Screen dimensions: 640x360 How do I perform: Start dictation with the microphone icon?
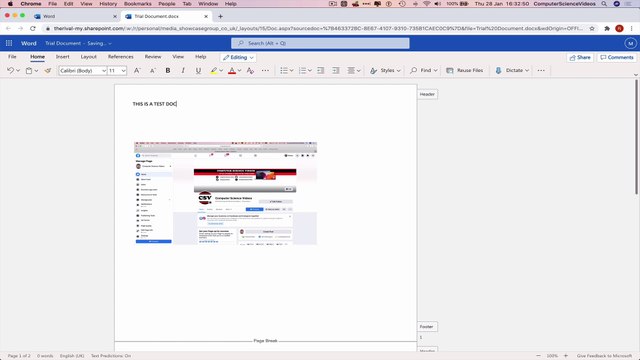[x=498, y=71]
